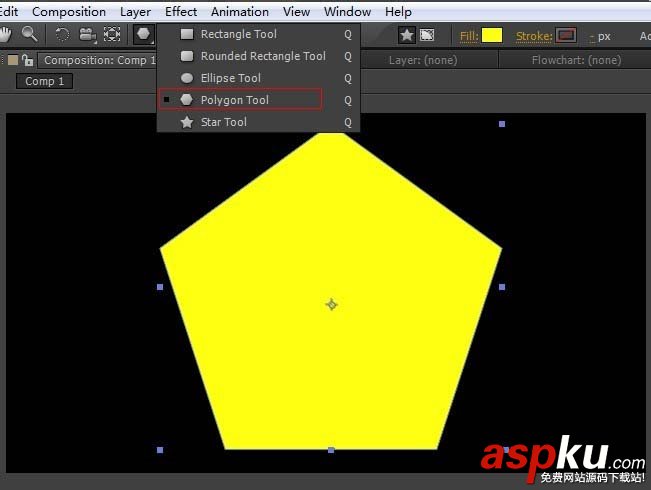Click the top right bounding box handle

[x=502, y=124]
